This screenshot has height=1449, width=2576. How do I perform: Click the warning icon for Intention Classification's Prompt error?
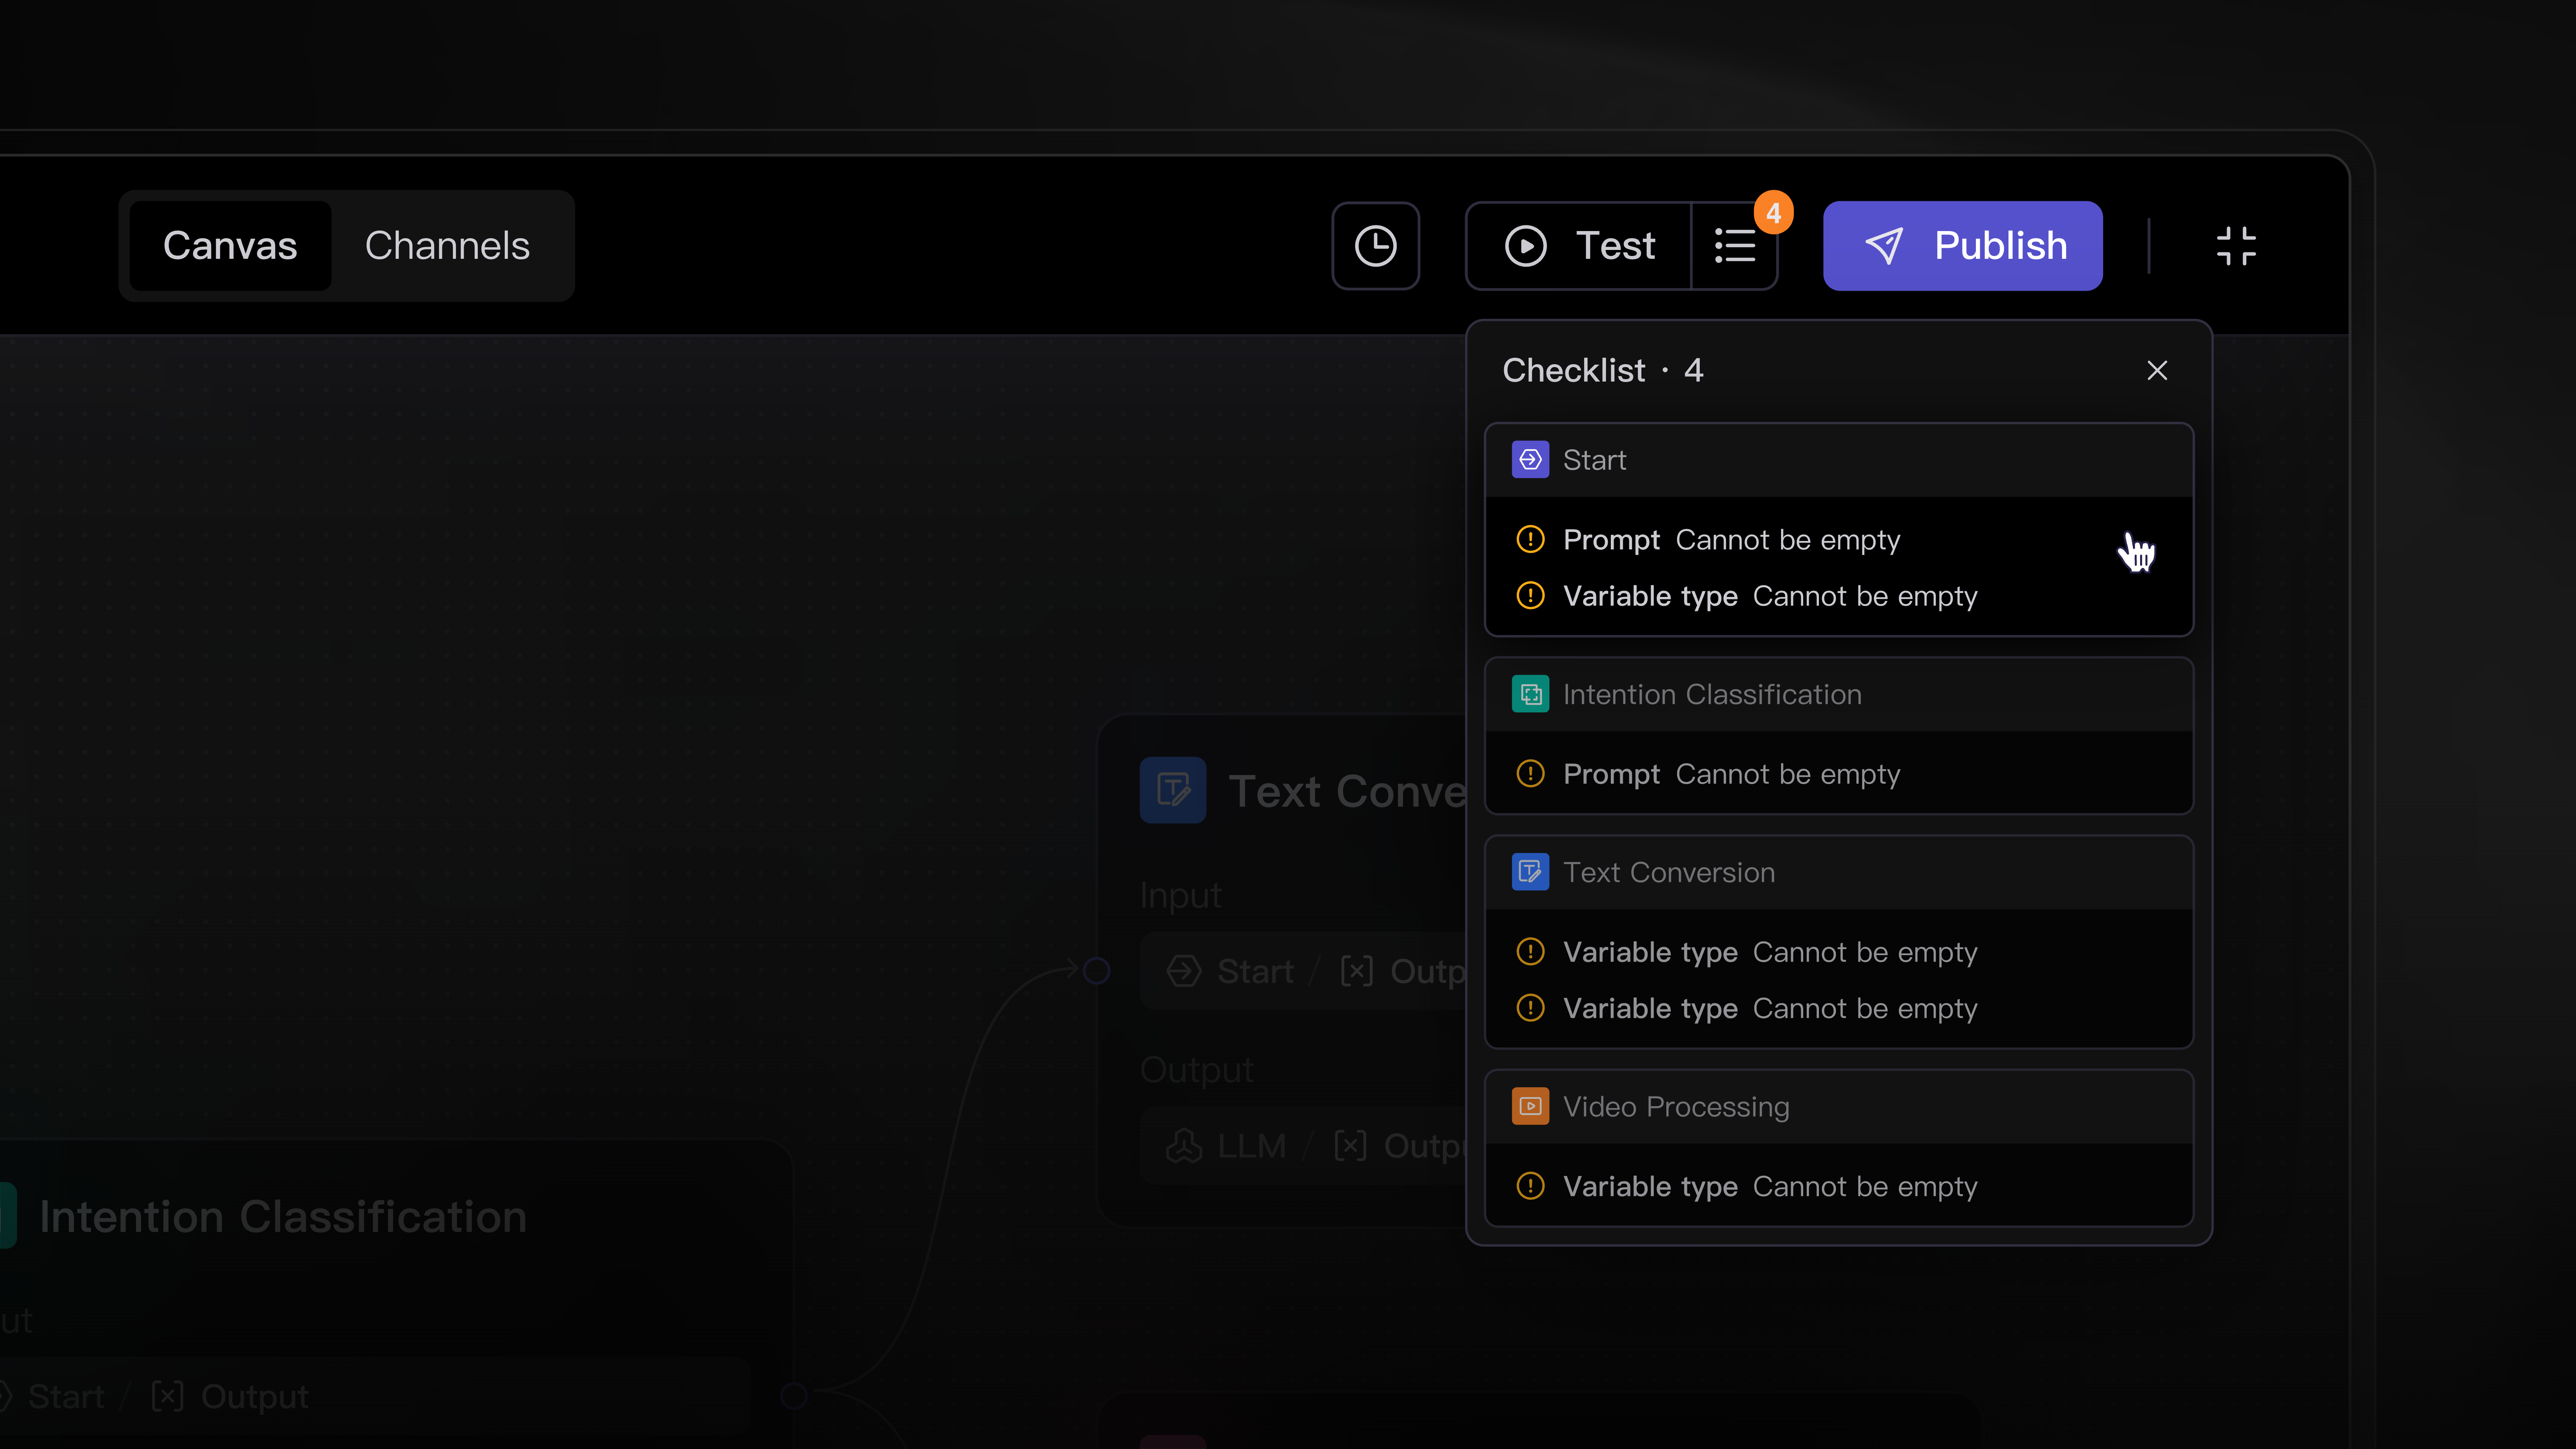pos(1530,774)
